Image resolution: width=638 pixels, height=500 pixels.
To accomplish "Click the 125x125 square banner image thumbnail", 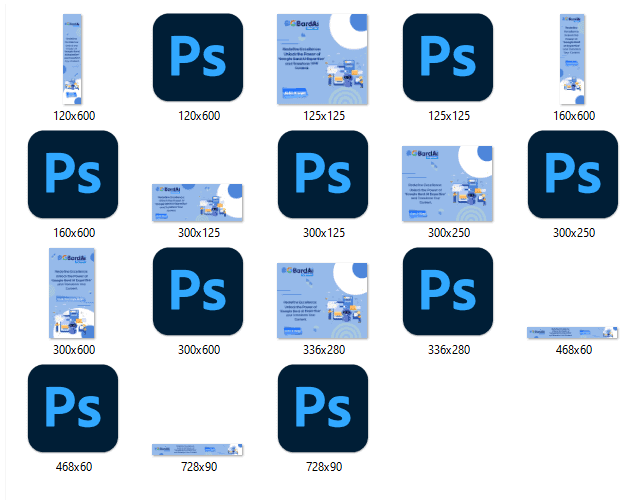I will (323, 59).
